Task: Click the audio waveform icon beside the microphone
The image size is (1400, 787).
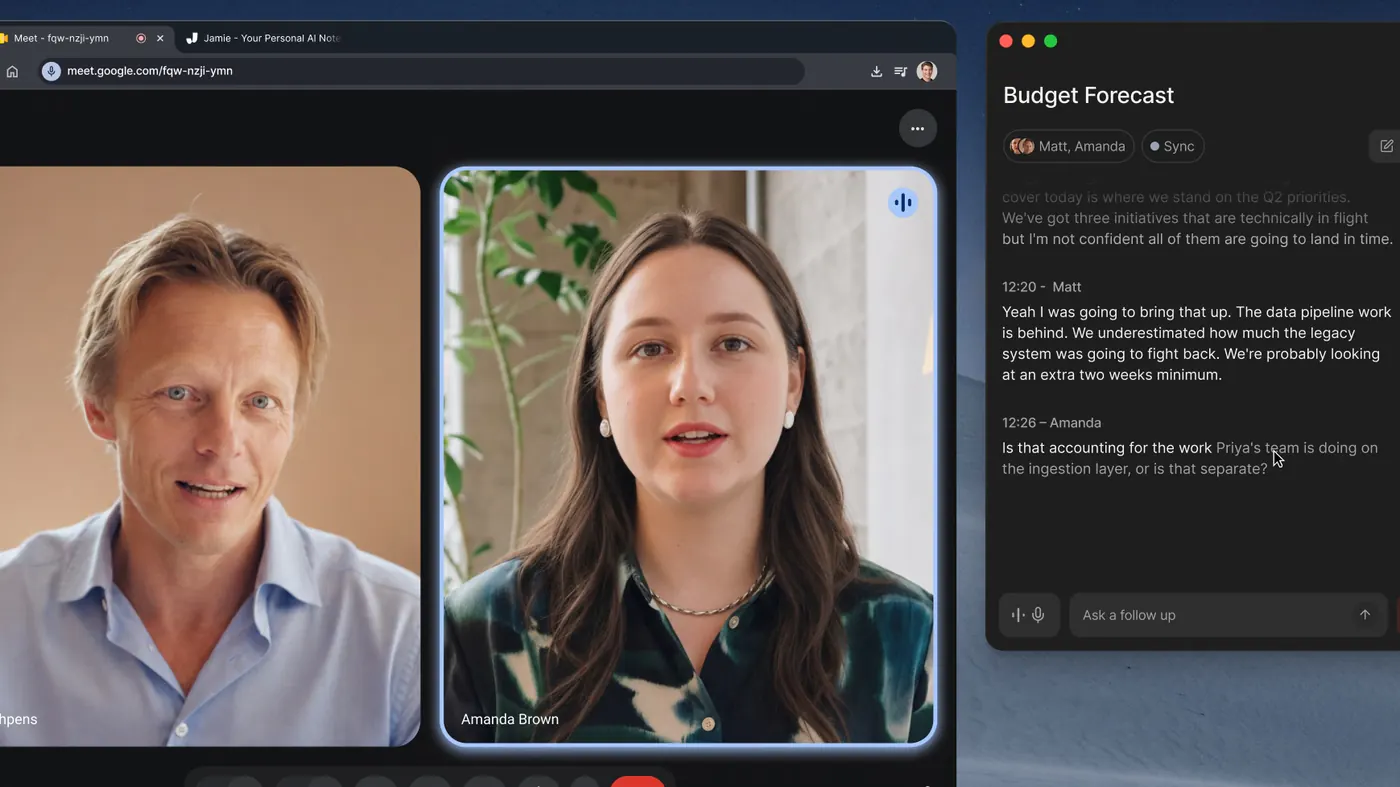Action: (x=1018, y=615)
